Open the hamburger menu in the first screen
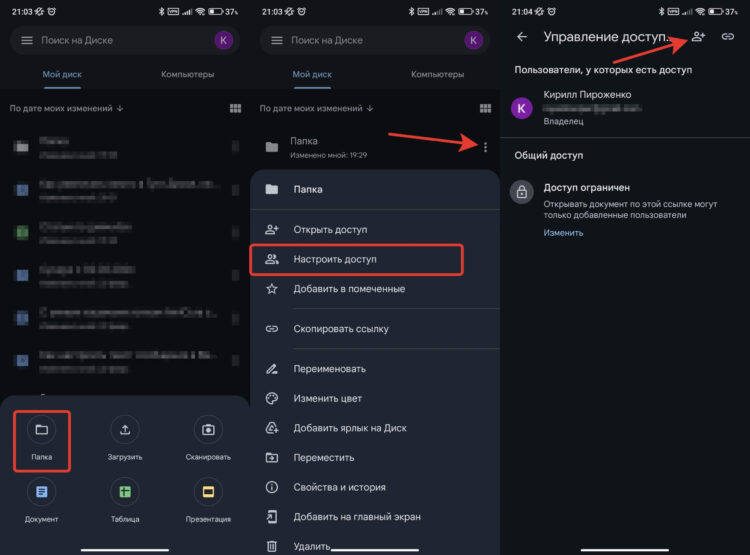This screenshot has height=555, width=750. tap(27, 41)
